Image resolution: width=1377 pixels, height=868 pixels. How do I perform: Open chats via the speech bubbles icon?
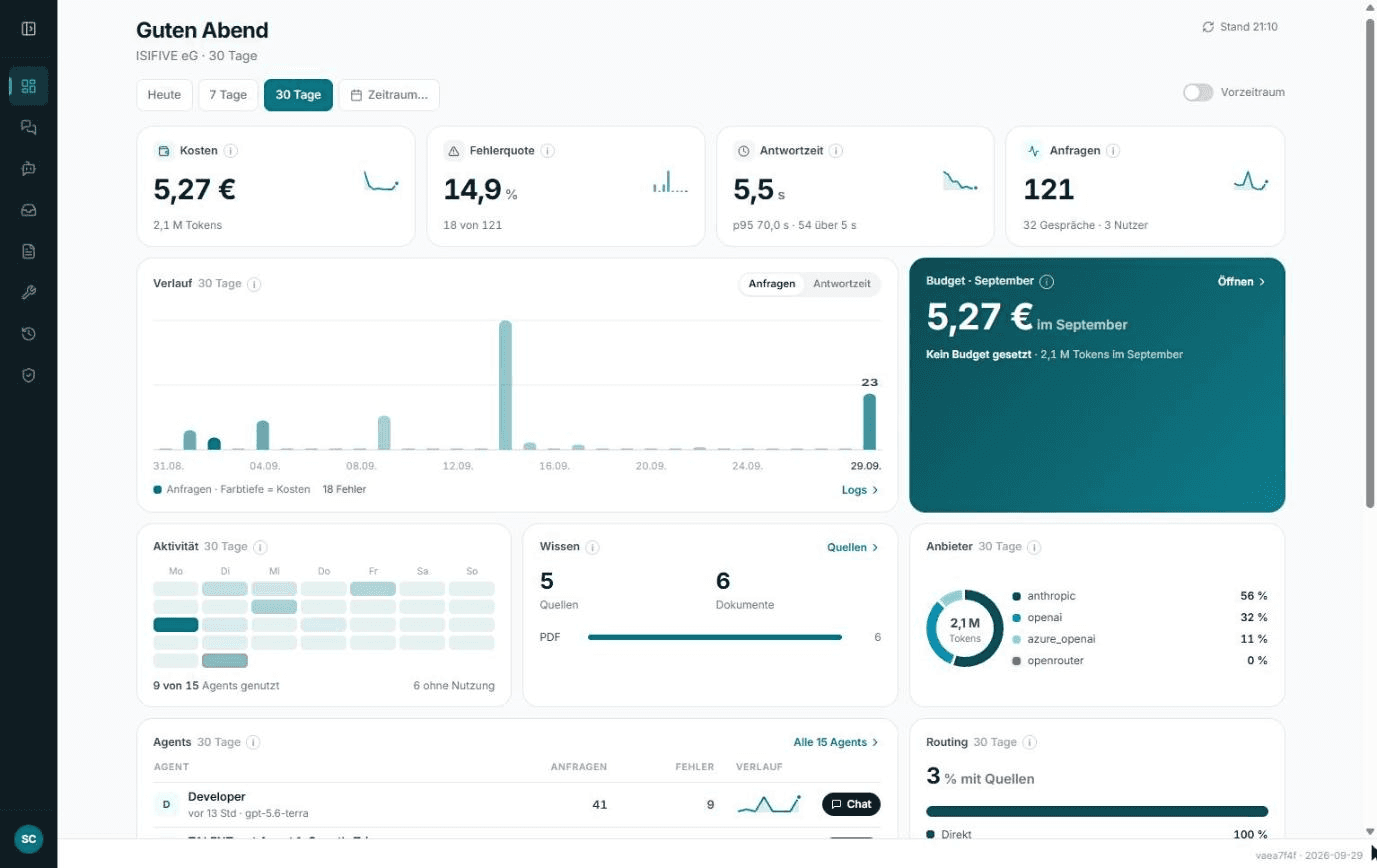click(x=28, y=127)
